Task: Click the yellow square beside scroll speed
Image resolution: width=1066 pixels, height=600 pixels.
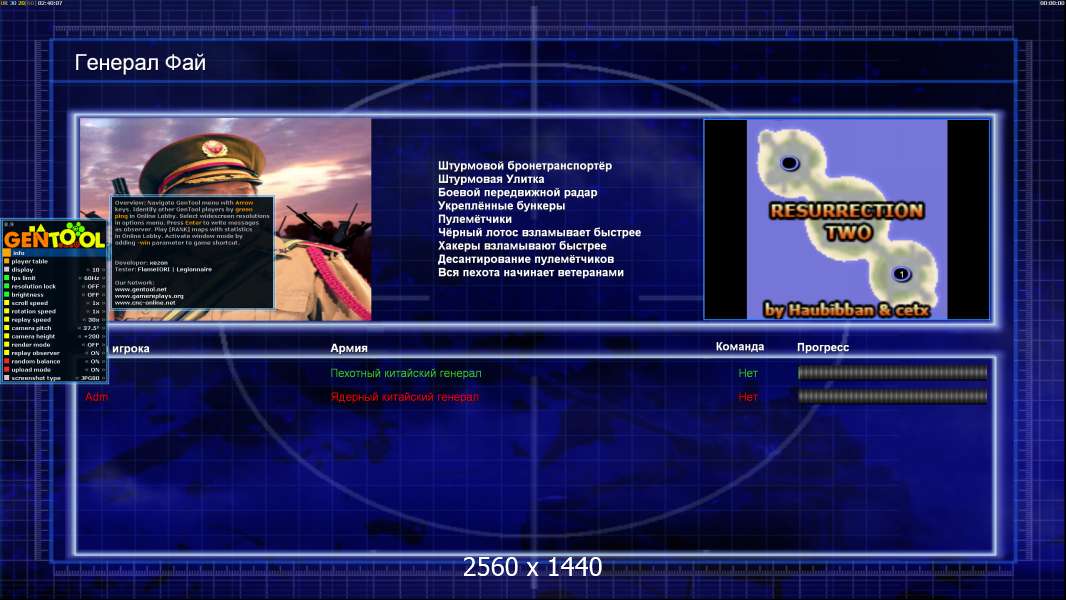Action: tap(7, 303)
